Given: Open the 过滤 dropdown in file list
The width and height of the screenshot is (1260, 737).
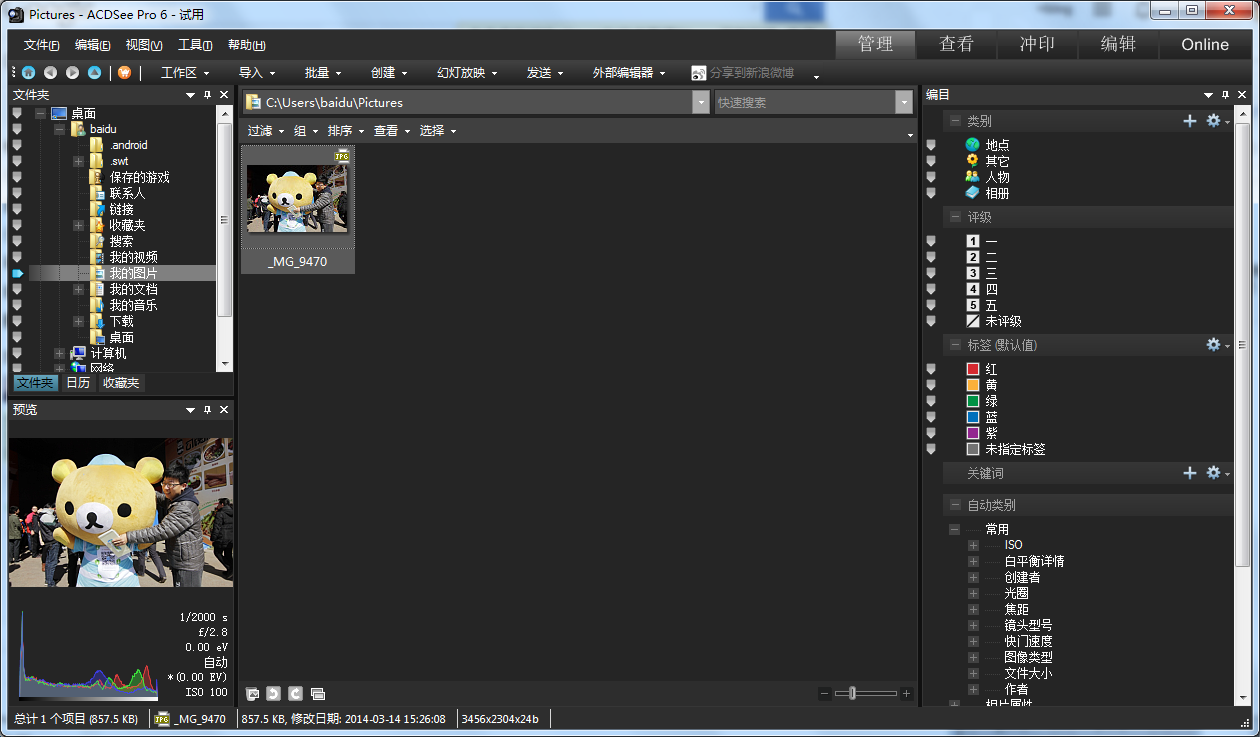Looking at the screenshot, I should pyautogui.click(x=266, y=131).
